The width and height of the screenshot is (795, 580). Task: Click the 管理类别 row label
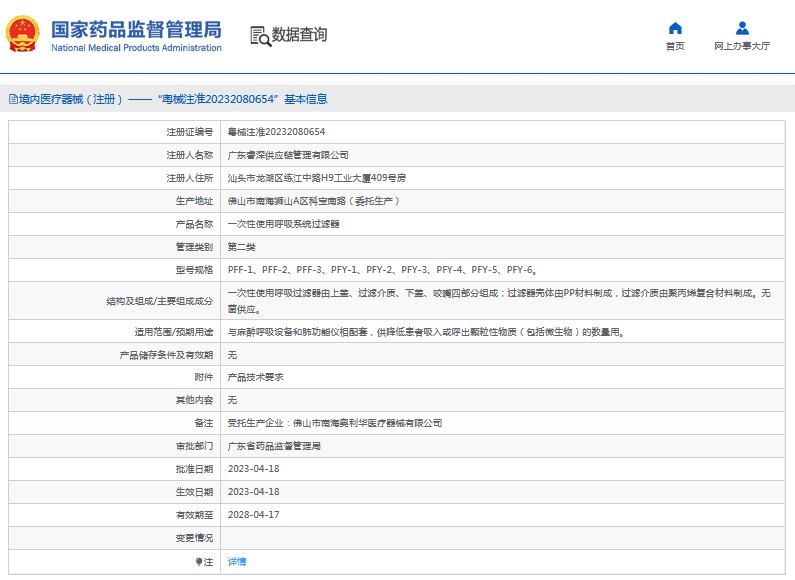pyautogui.click(x=194, y=247)
